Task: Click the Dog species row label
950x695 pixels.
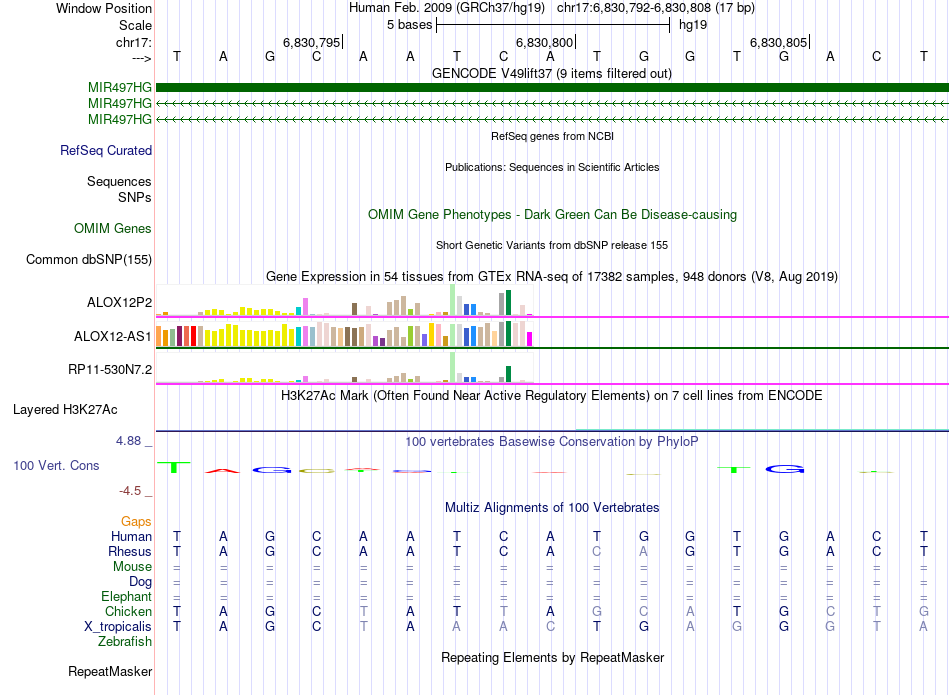Action: pos(140,582)
